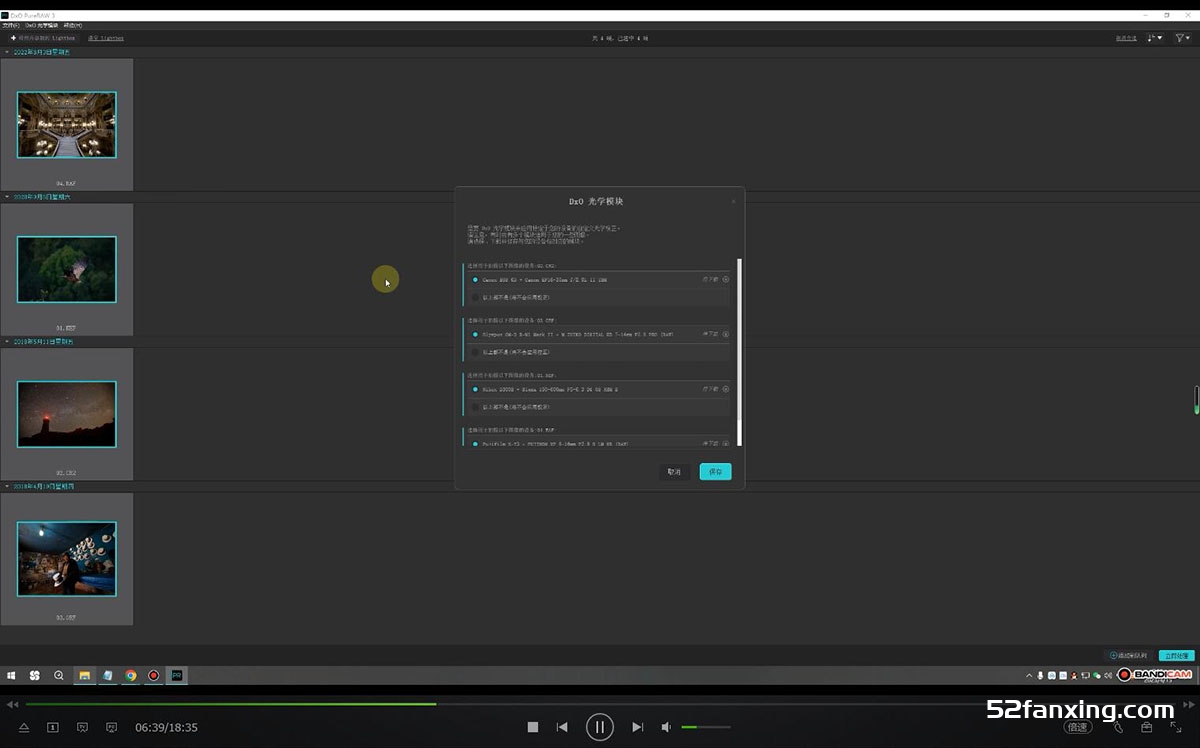Open File Explorer from the taskbar
Image resolution: width=1200 pixels, height=748 pixels.
[x=85, y=675]
